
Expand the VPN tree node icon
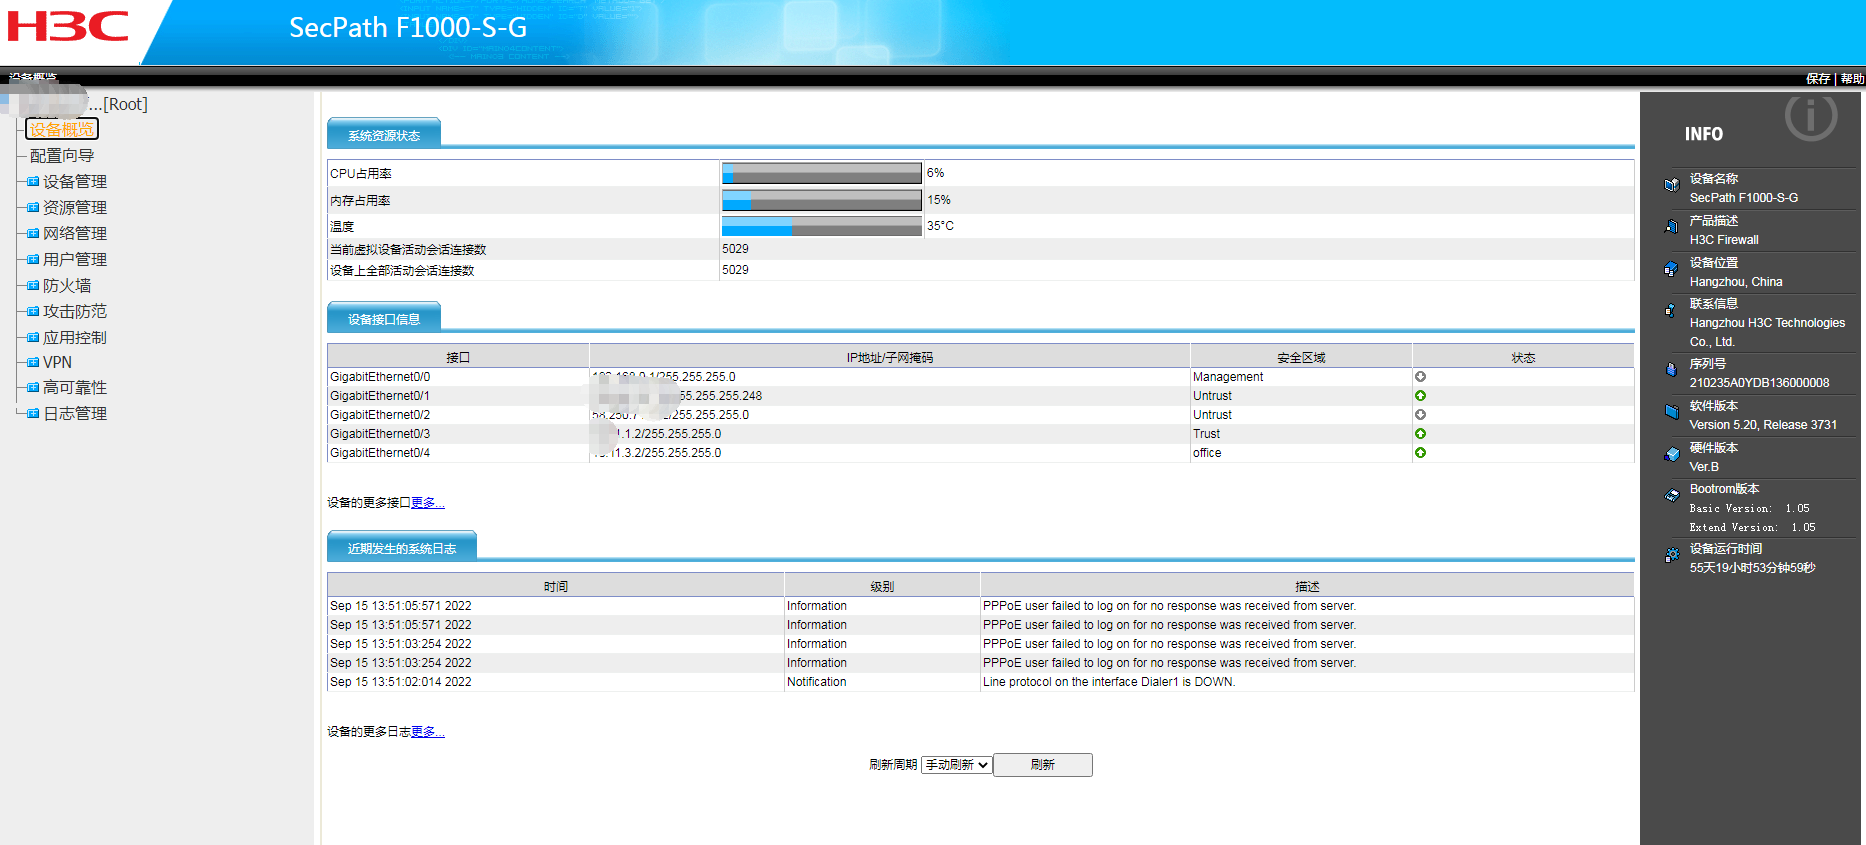pyautogui.click(x=33, y=362)
